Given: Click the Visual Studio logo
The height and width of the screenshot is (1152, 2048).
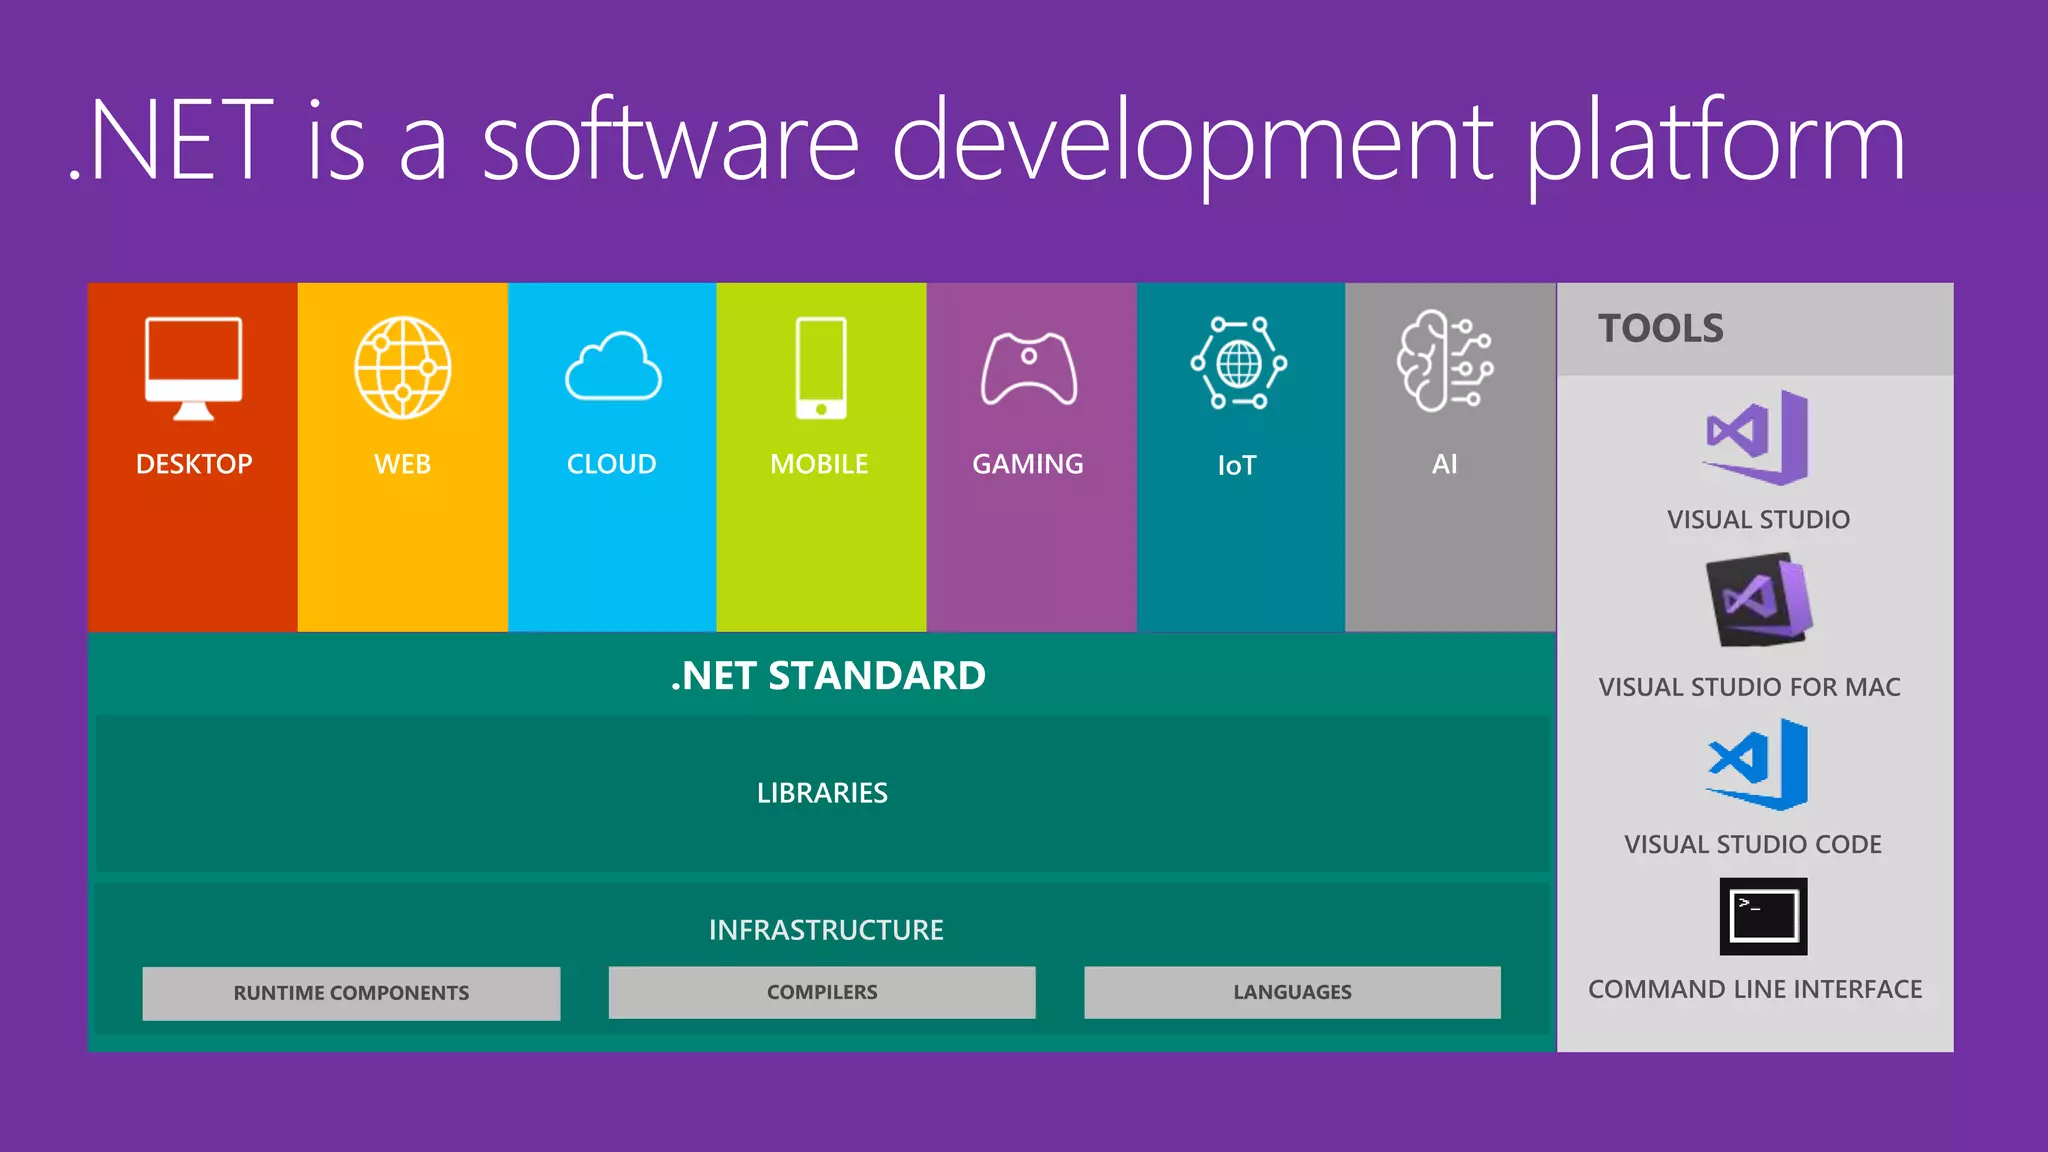Looking at the screenshot, I should [x=1757, y=437].
